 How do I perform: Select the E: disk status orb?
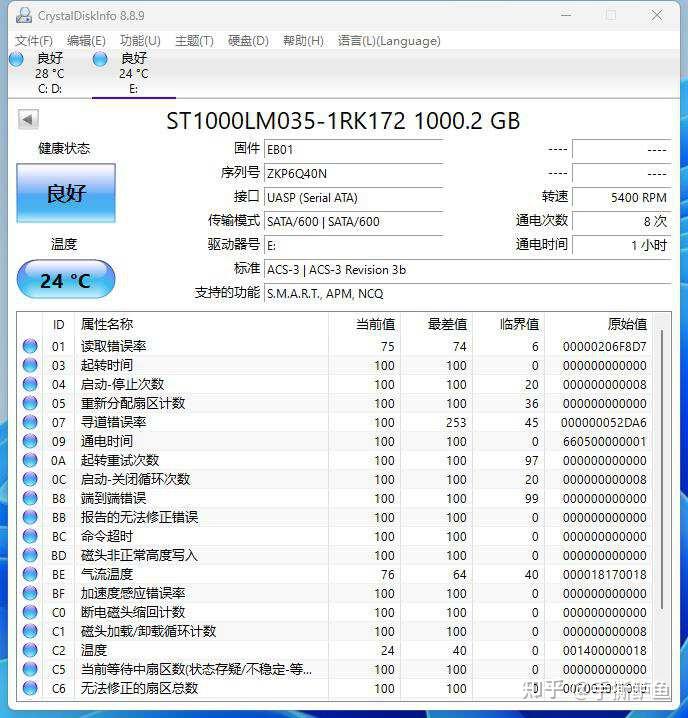100,59
